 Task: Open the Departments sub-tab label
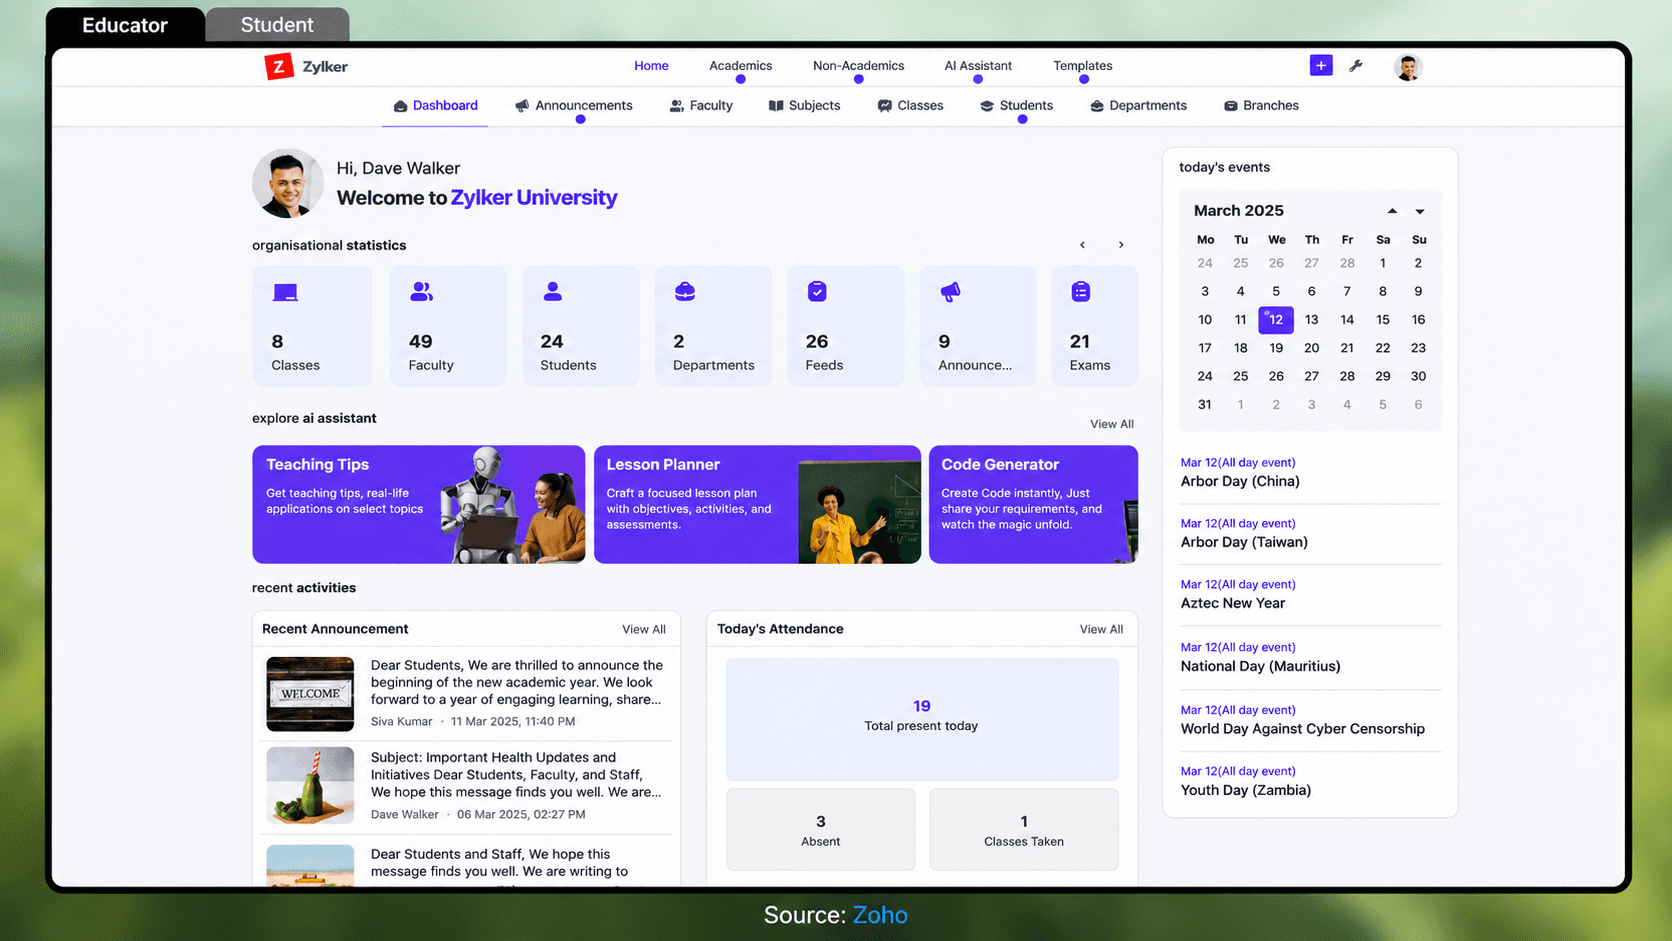click(x=1148, y=106)
